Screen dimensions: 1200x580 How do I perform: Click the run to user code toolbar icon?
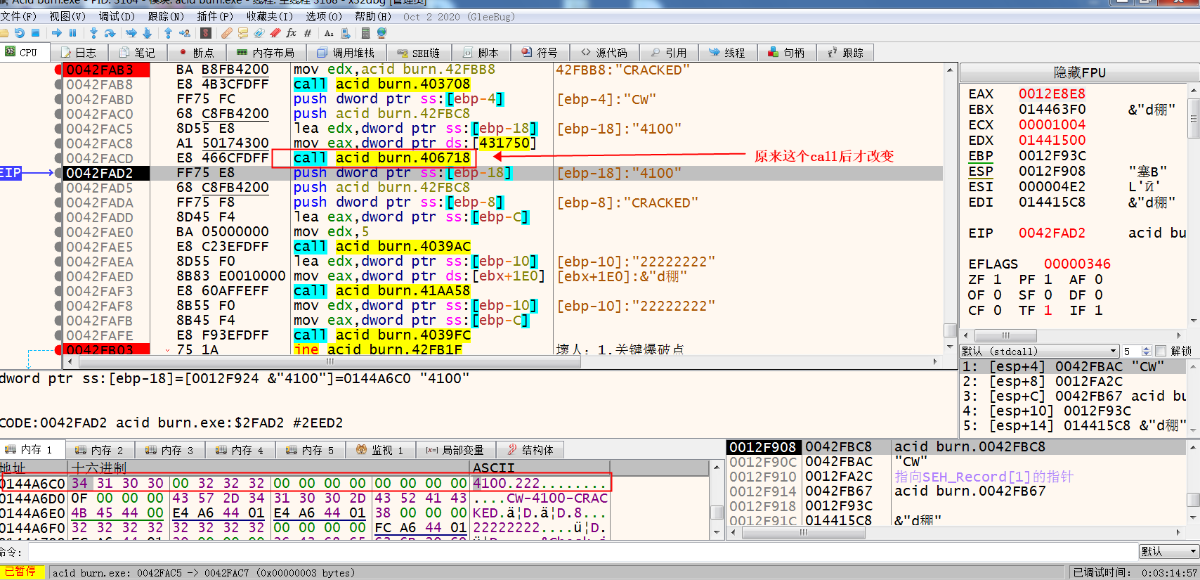(x=184, y=33)
